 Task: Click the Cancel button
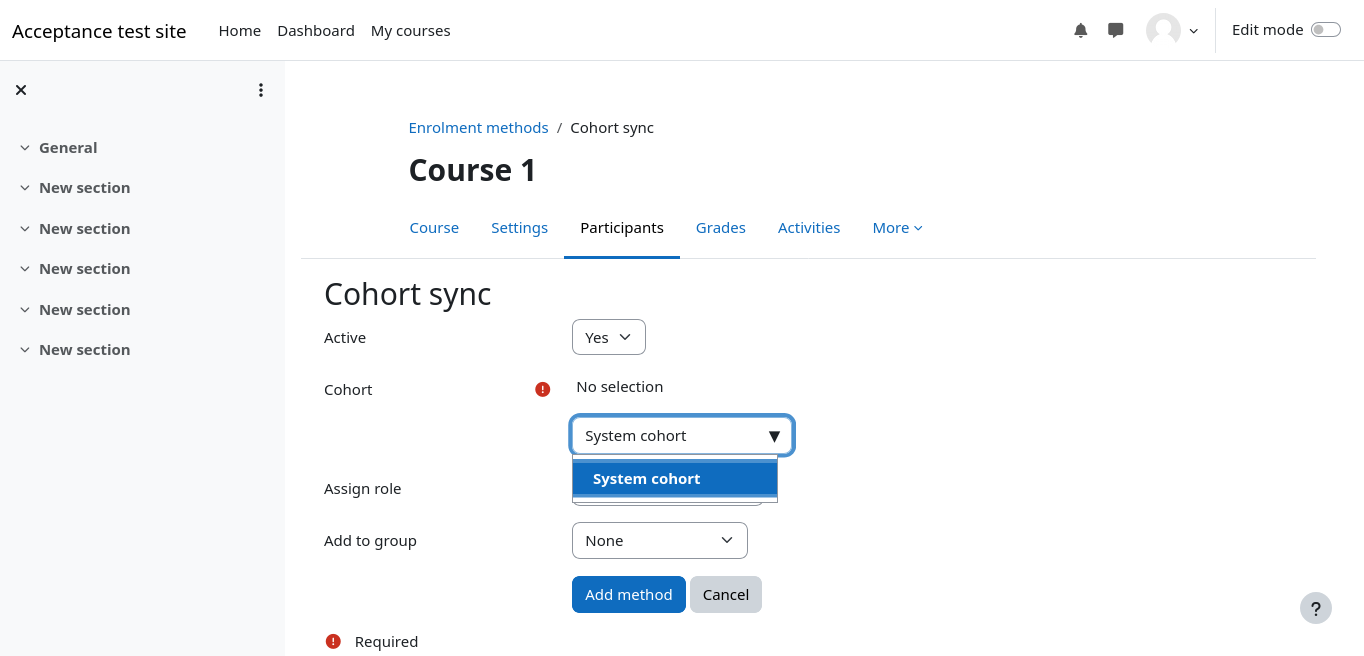725,594
